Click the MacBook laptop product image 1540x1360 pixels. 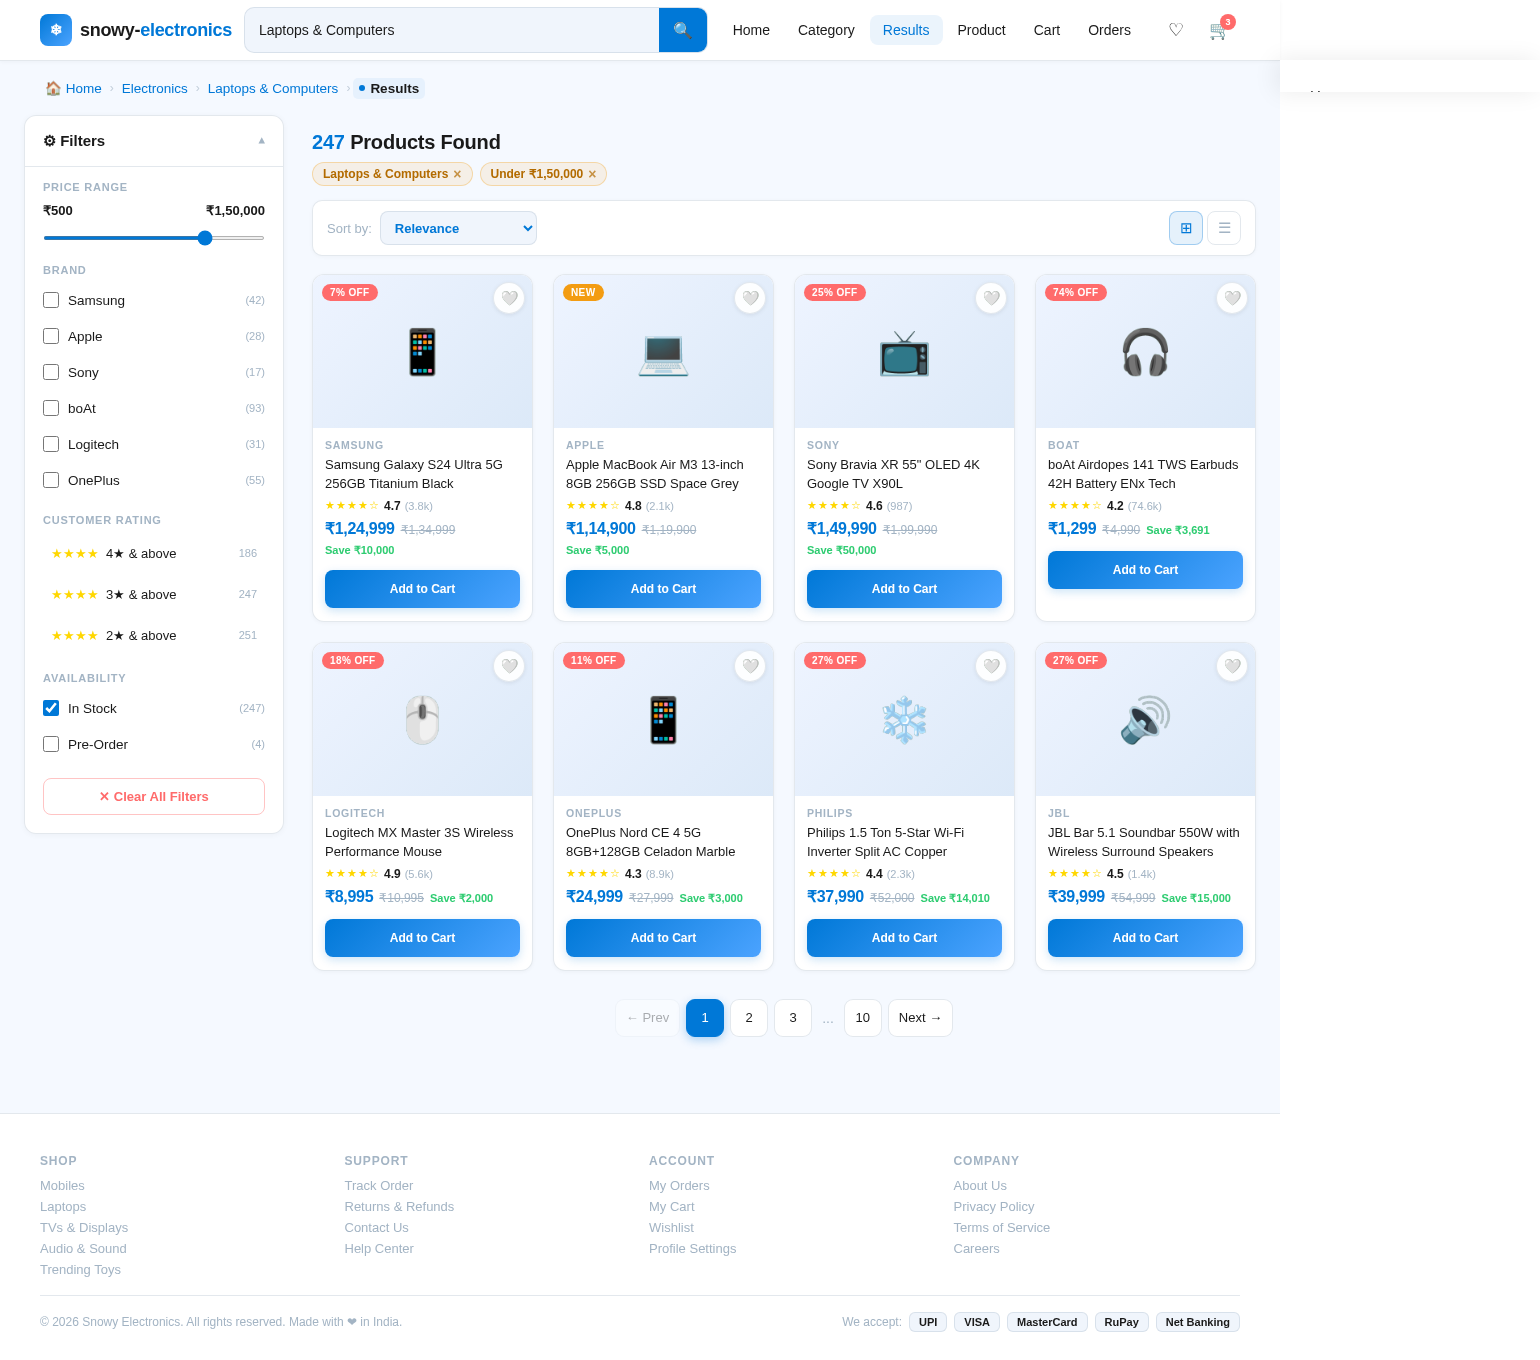point(663,352)
